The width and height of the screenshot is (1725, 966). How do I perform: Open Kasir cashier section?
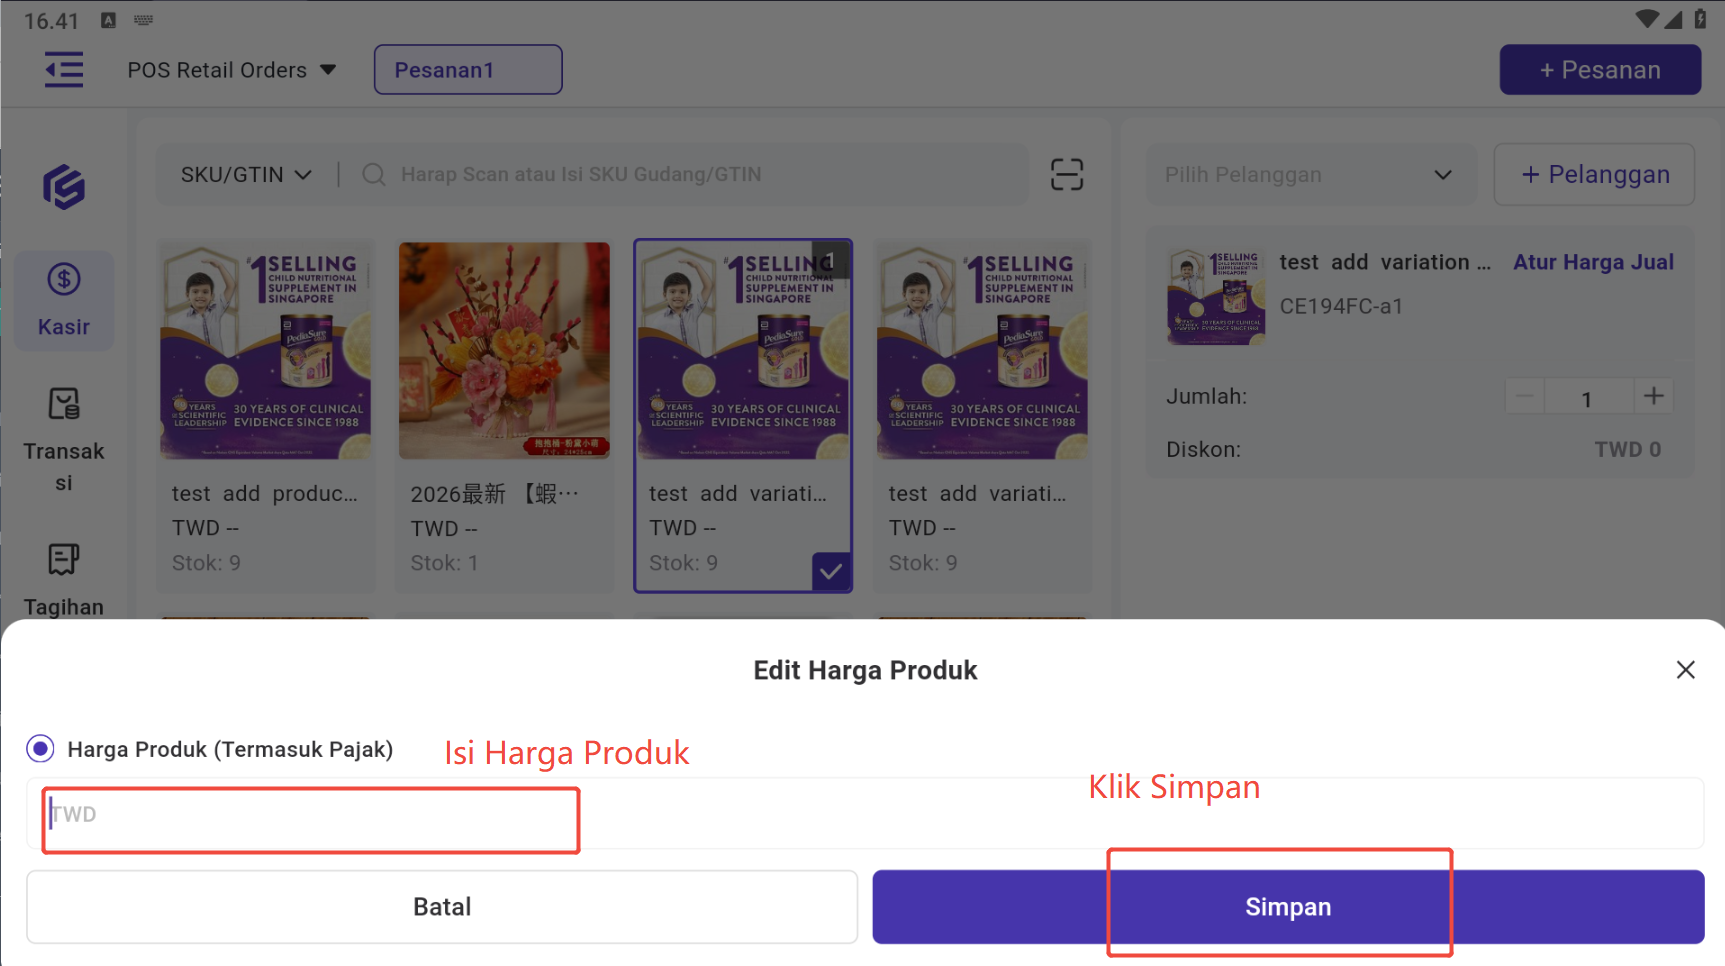click(x=64, y=299)
